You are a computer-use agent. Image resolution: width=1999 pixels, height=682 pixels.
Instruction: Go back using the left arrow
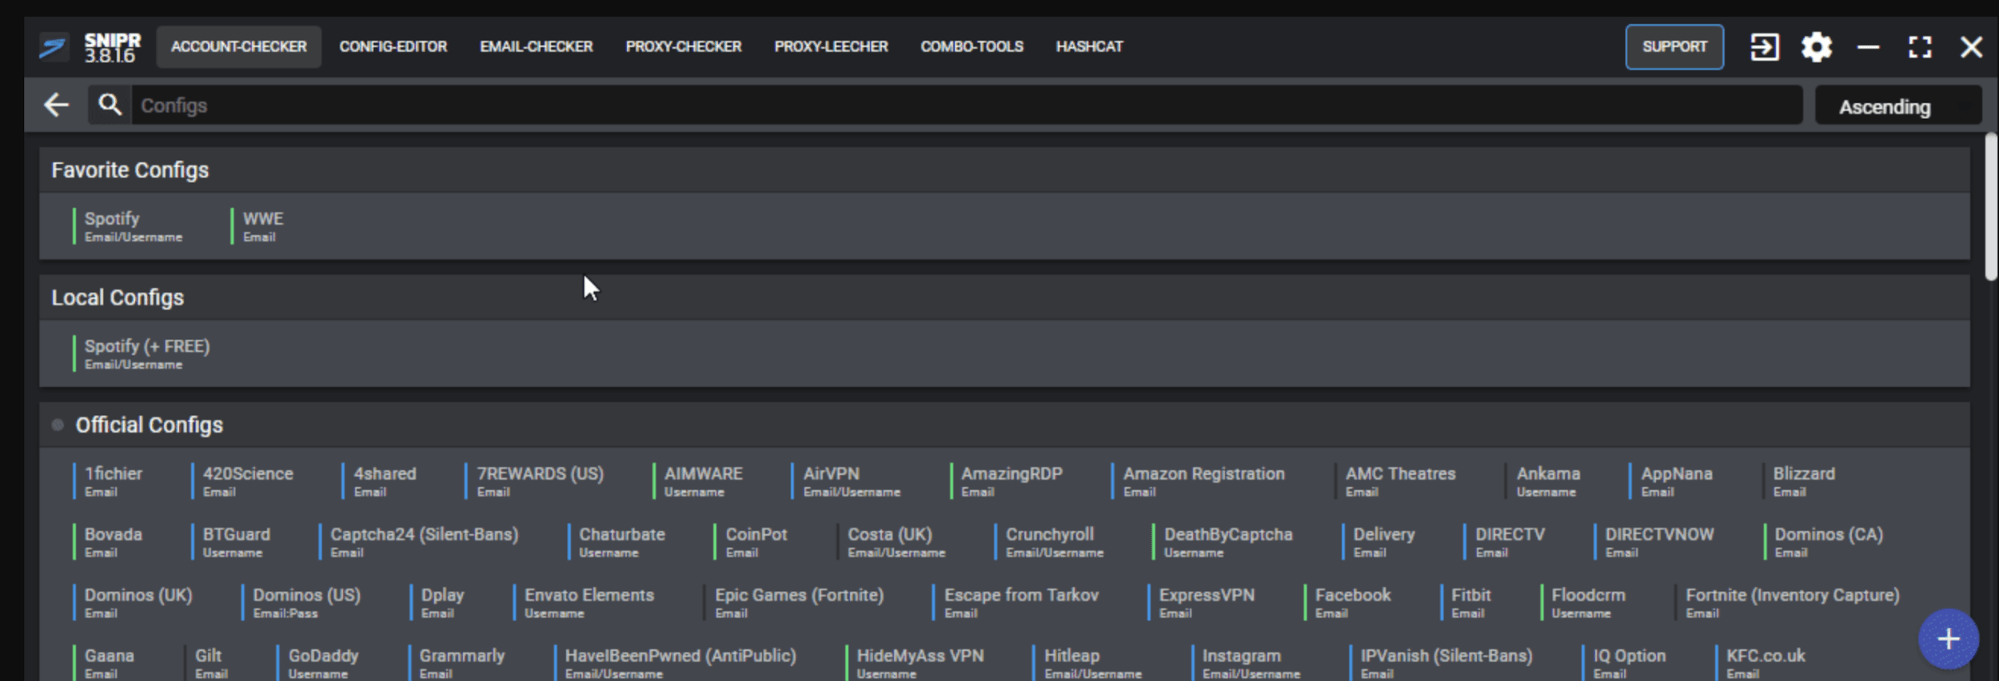57,105
